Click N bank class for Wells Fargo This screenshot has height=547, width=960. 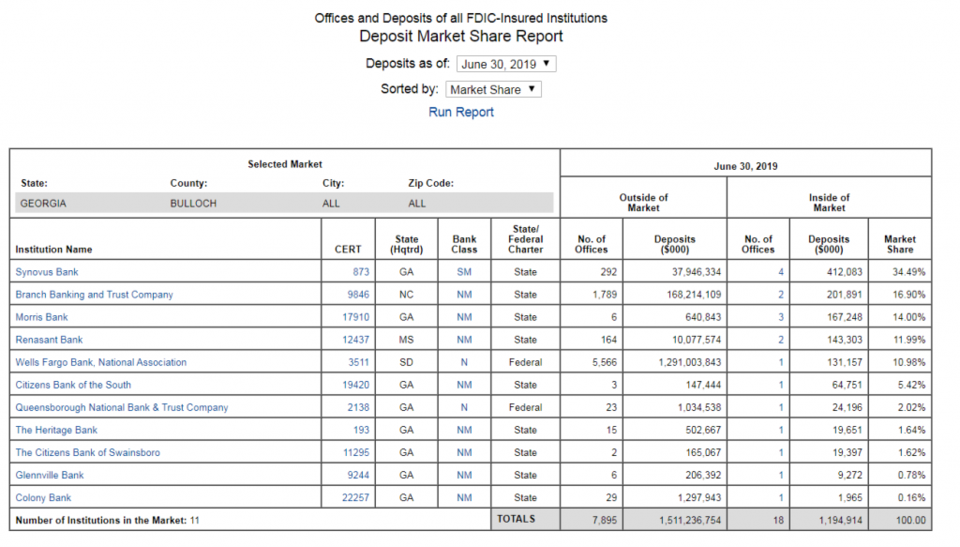click(464, 363)
